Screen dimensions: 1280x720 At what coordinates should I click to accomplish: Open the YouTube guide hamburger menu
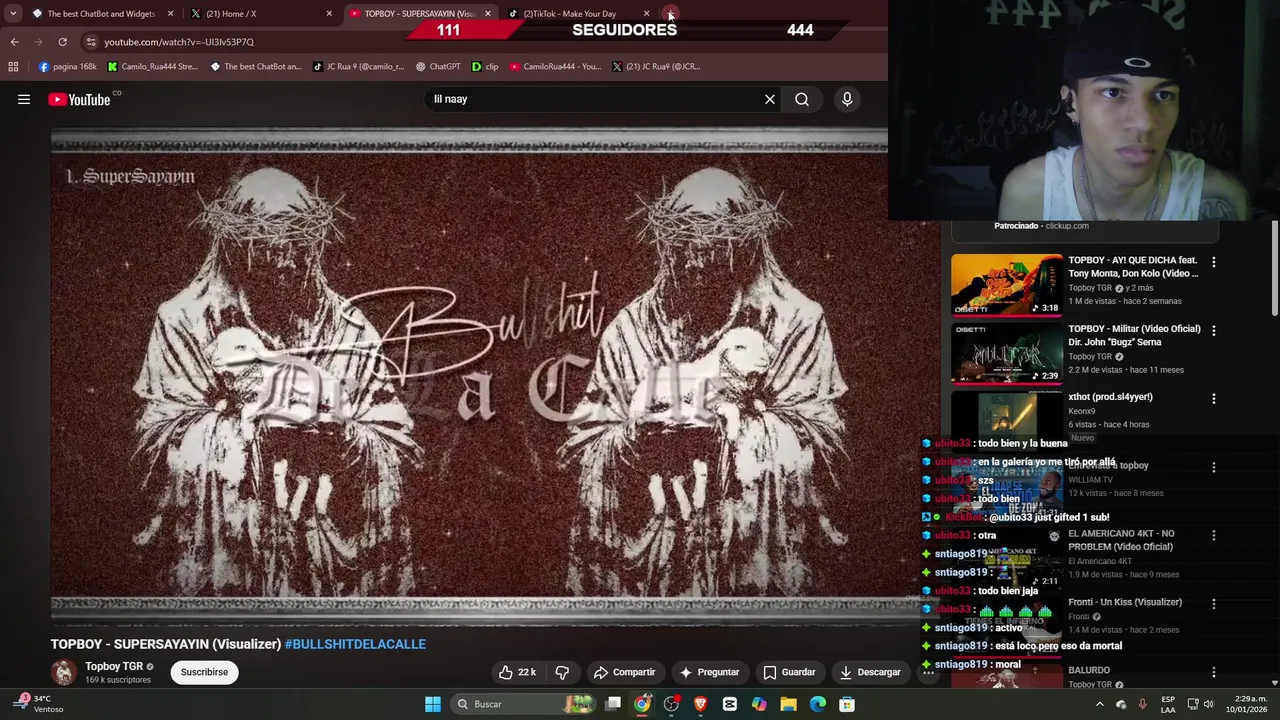pos(24,99)
